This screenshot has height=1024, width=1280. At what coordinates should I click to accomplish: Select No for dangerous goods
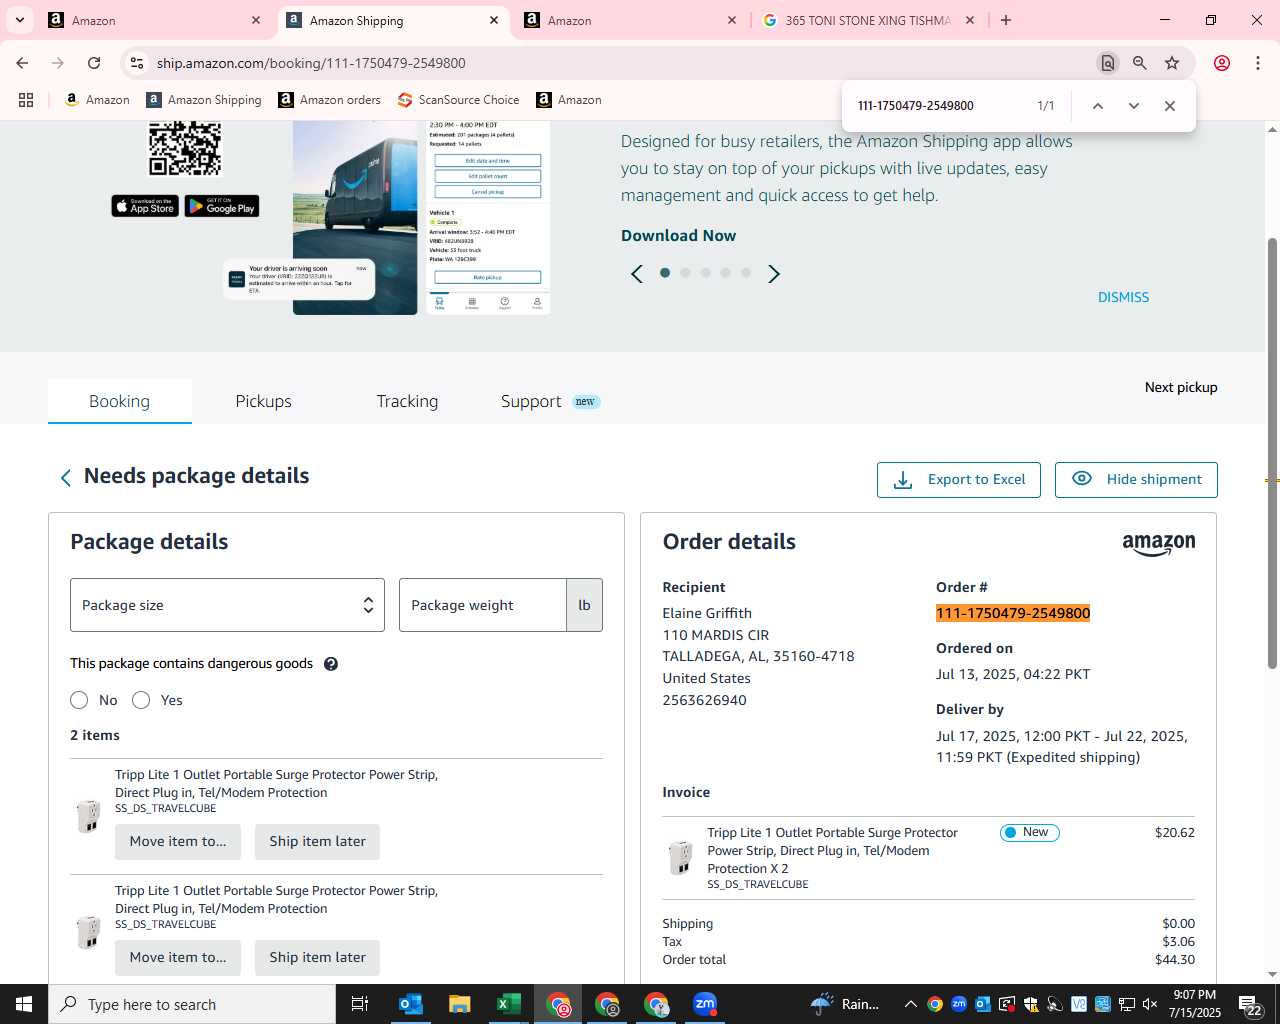[79, 700]
